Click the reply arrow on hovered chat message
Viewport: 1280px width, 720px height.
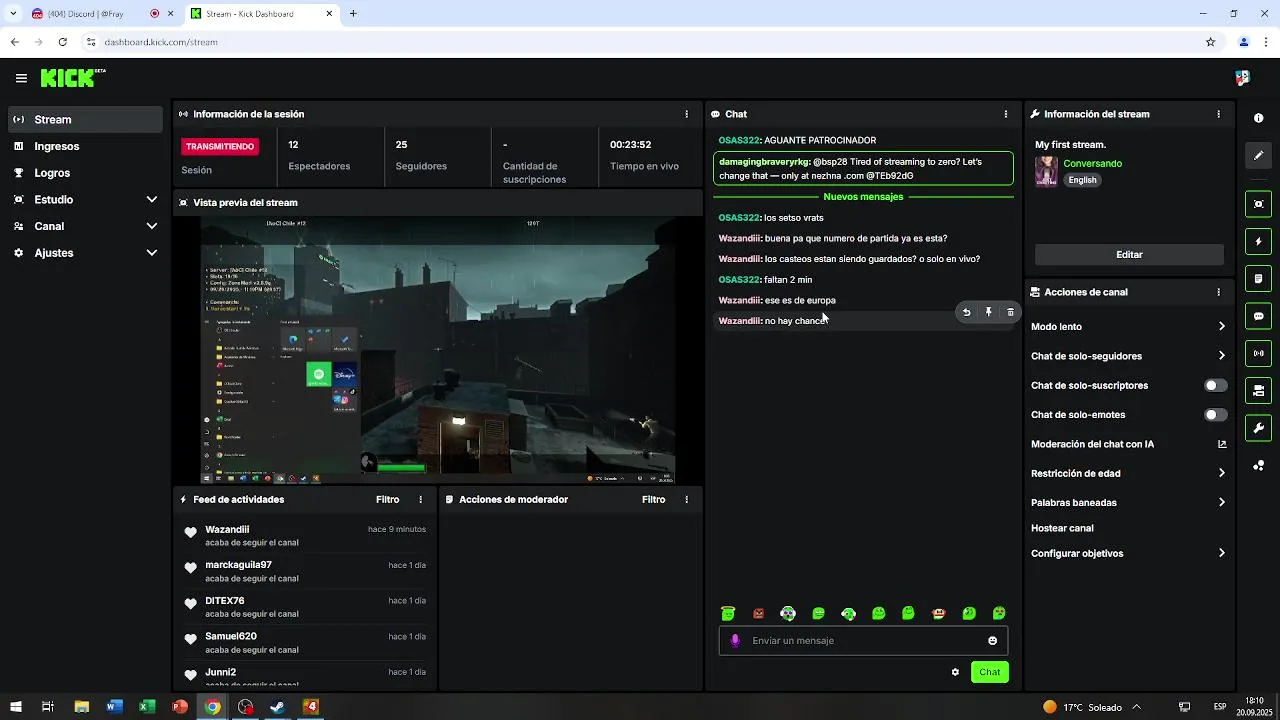point(966,312)
